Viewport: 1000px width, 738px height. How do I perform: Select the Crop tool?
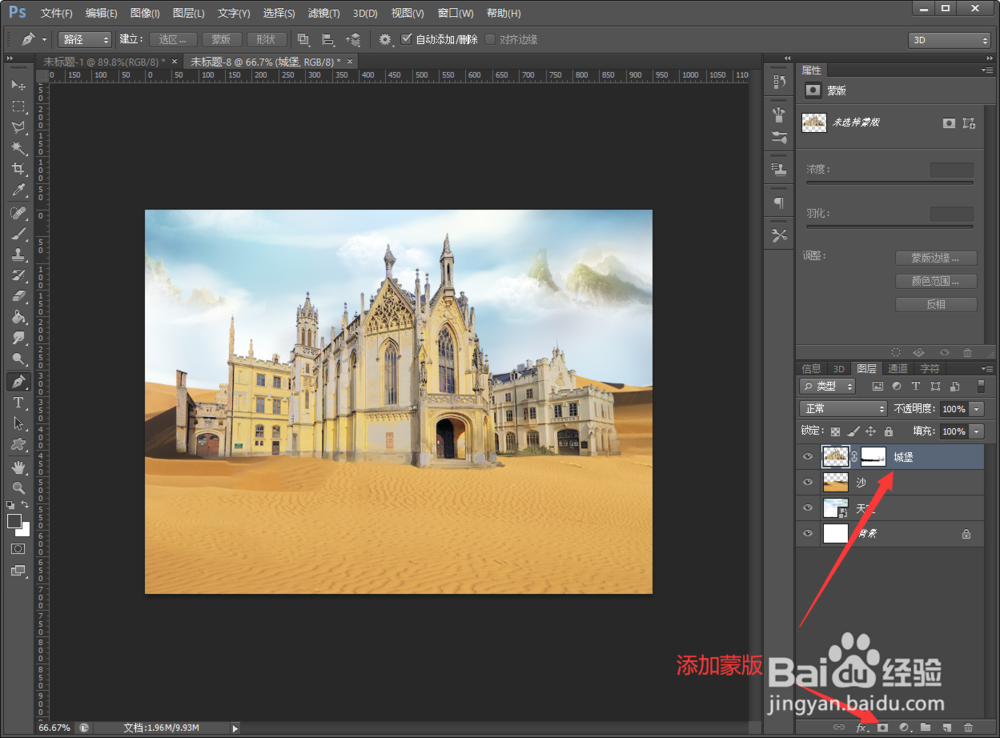[18, 169]
